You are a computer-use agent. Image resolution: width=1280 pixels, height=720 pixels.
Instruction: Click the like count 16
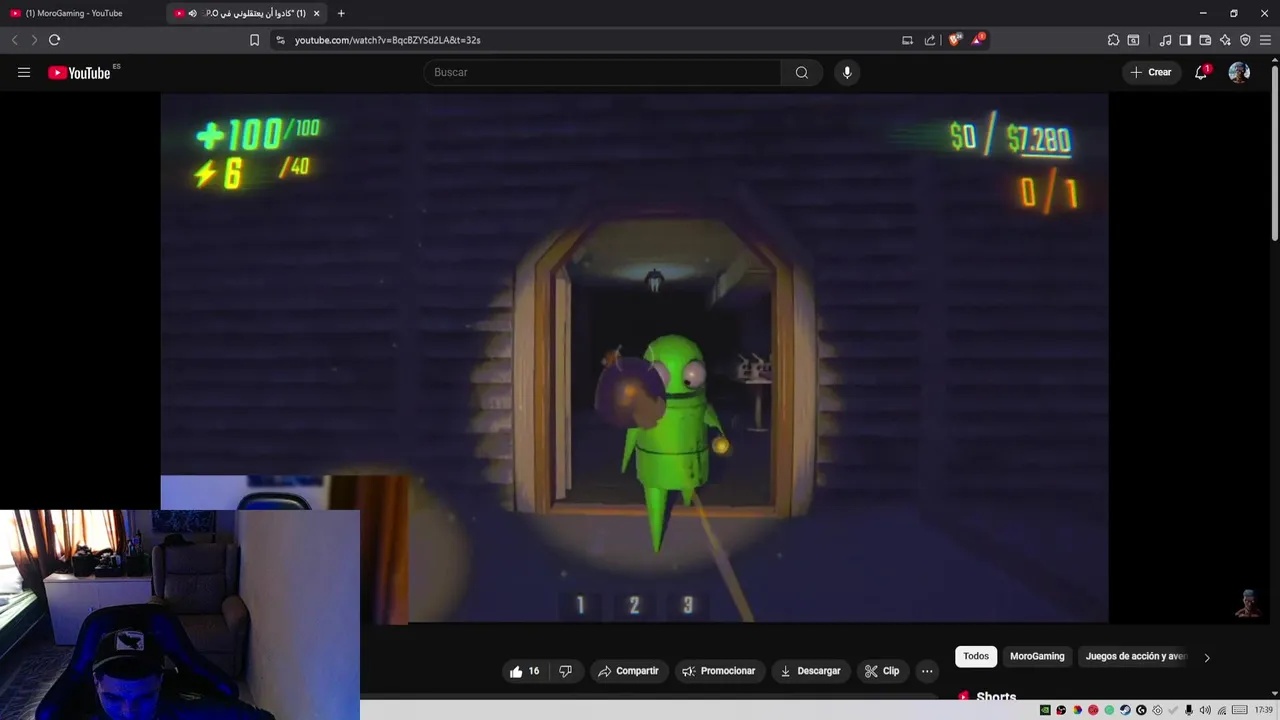click(534, 671)
